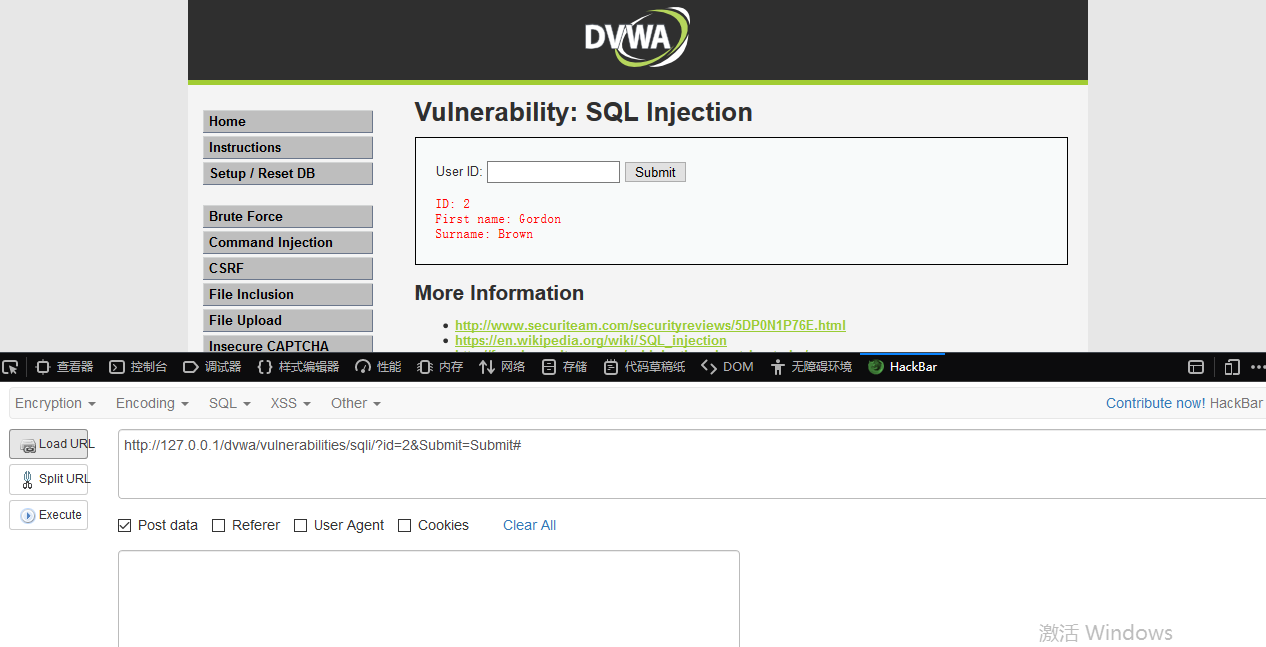Select Insecure CAPTCHA in the sidebar
The height and width of the screenshot is (647, 1266).
click(x=288, y=345)
